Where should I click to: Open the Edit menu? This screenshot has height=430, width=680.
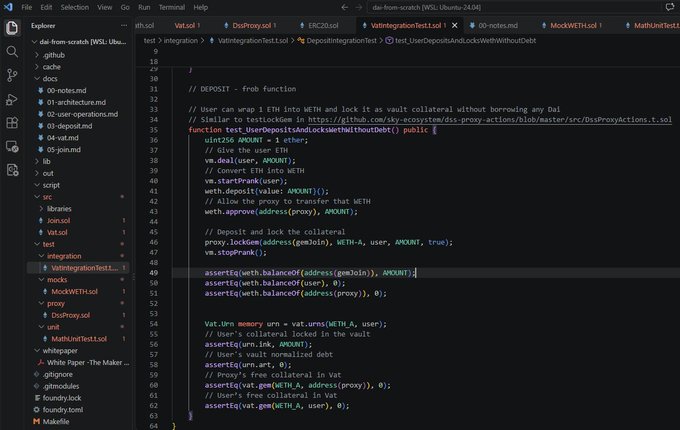46,7
